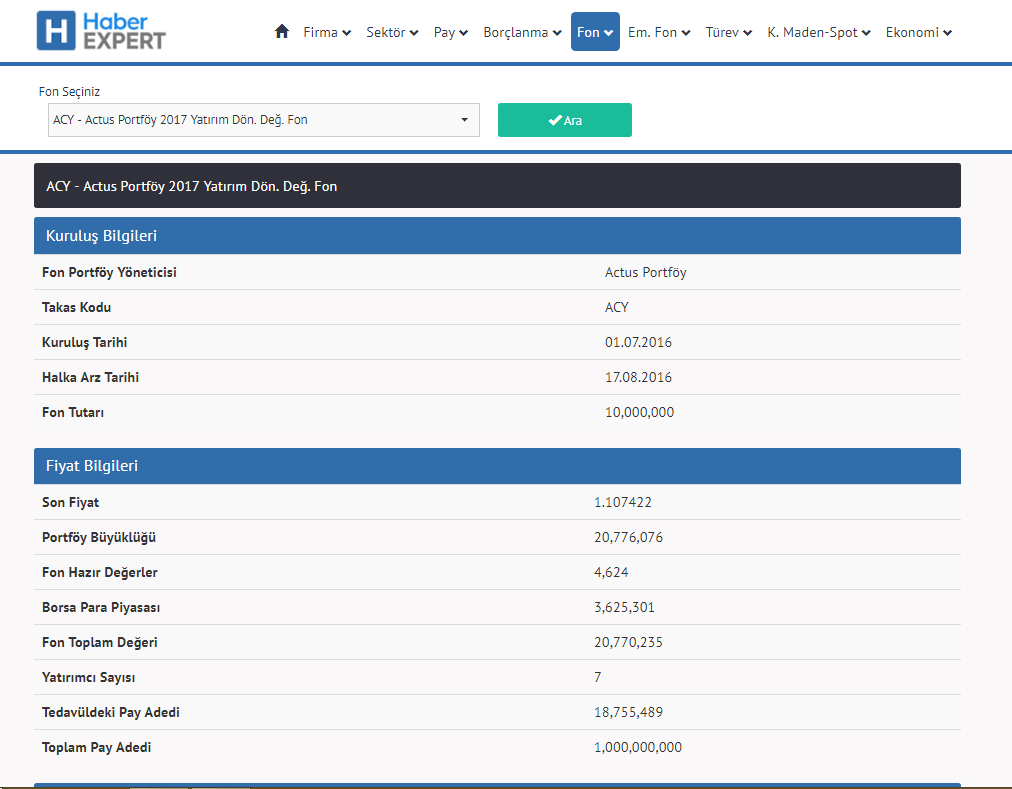Viewport: 1012px width, 789px height.
Task: Select the Tedavüldeki Pay Adedi value 18,755,489
Action: point(629,712)
